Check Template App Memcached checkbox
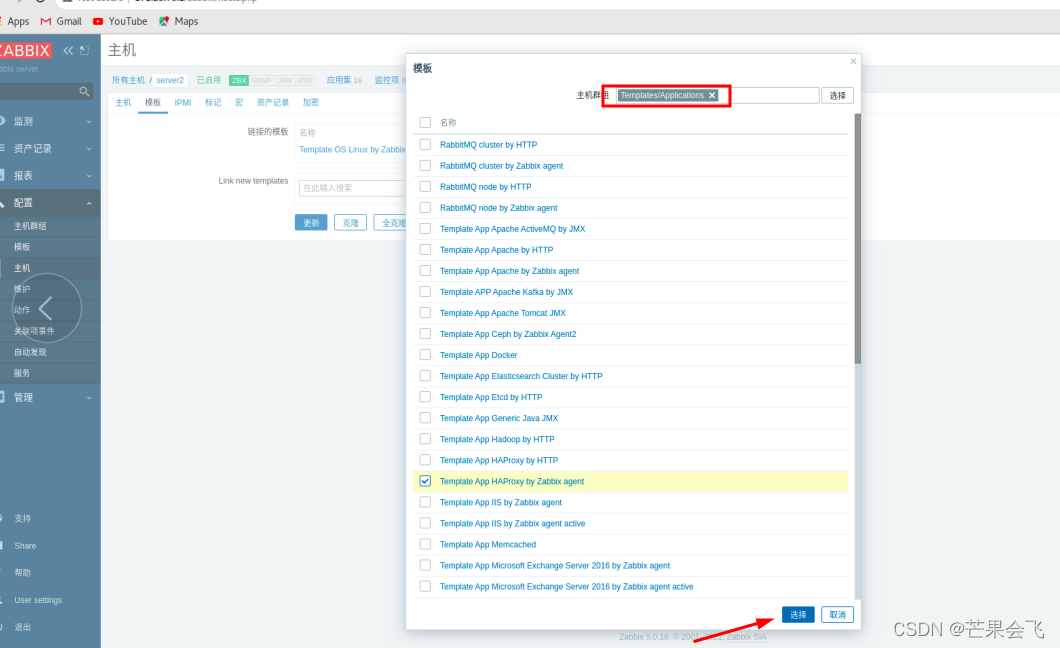 (x=425, y=544)
